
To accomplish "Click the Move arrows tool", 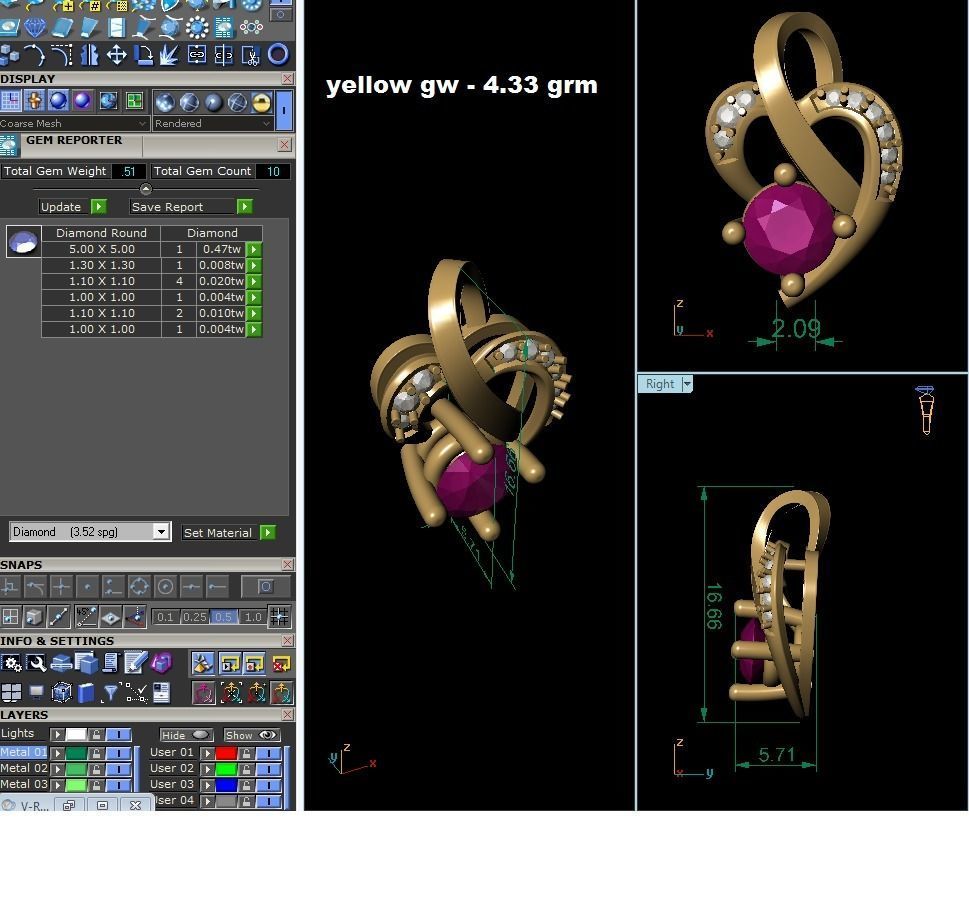I will coord(116,55).
